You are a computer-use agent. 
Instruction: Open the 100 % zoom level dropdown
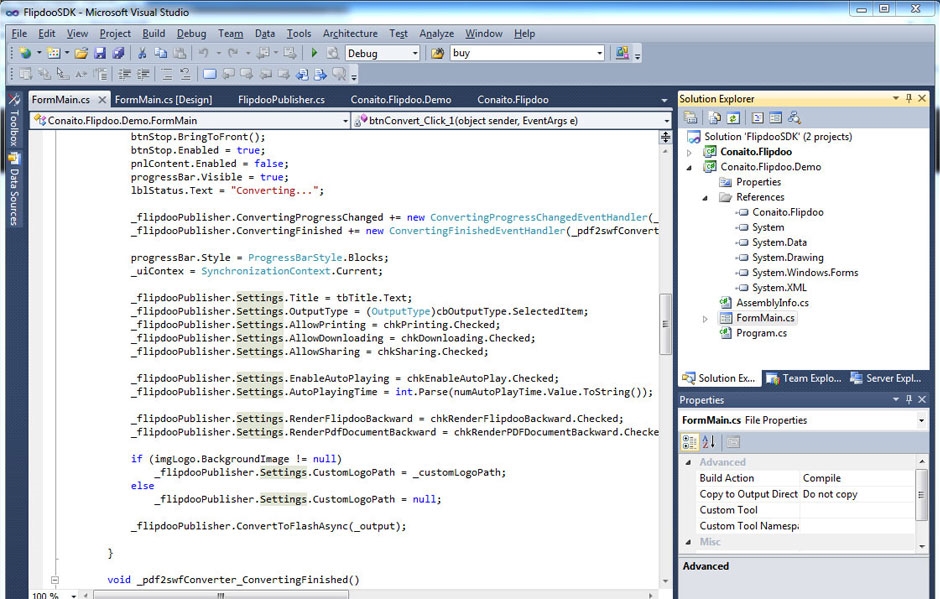(x=74, y=595)
